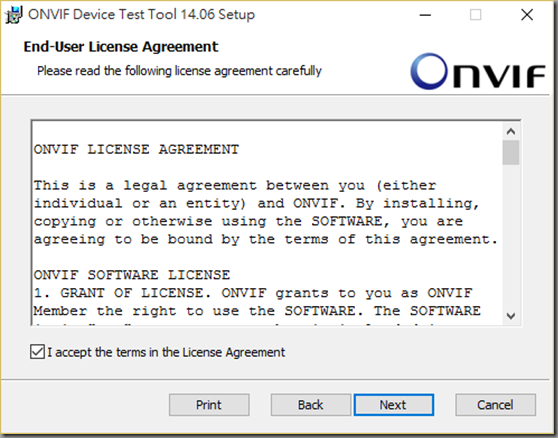Click the End-User License Agreement title
558x438 pixels.
[x=121, y=47]
